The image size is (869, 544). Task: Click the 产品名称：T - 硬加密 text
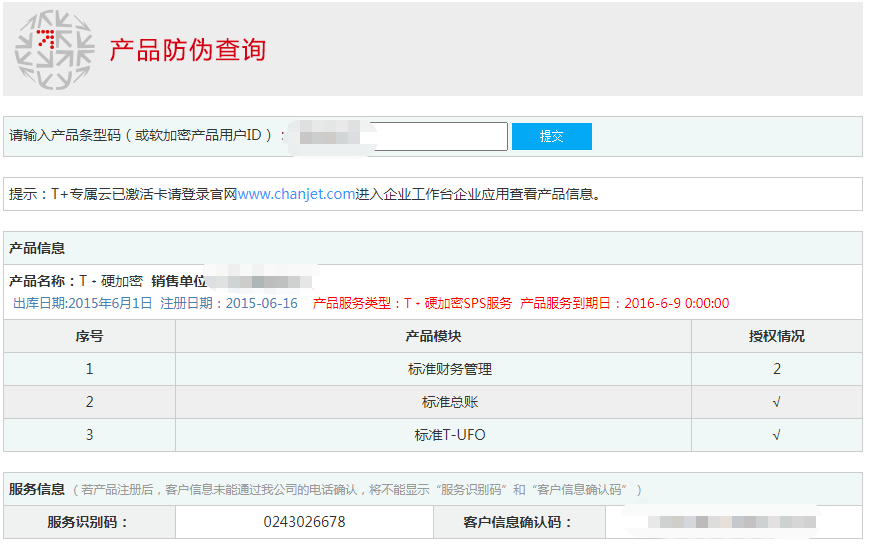tap(75, 281)
